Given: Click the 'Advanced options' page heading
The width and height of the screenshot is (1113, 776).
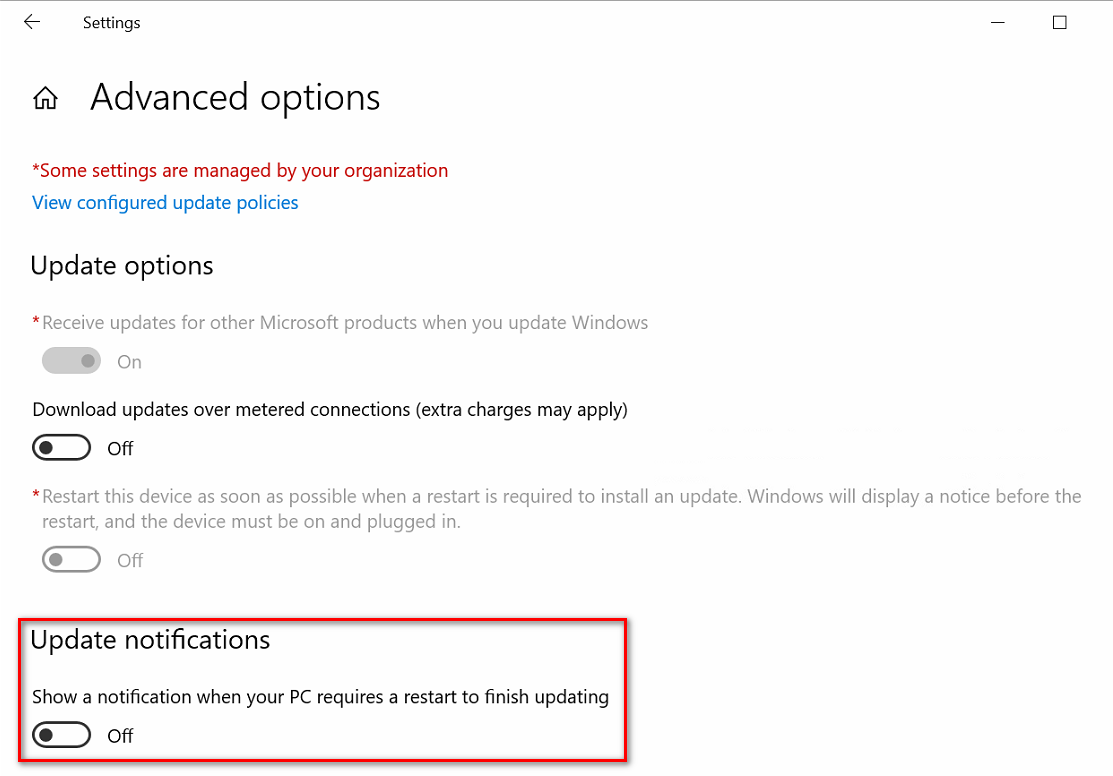Looking at the screenshot, I should [235, 97].
